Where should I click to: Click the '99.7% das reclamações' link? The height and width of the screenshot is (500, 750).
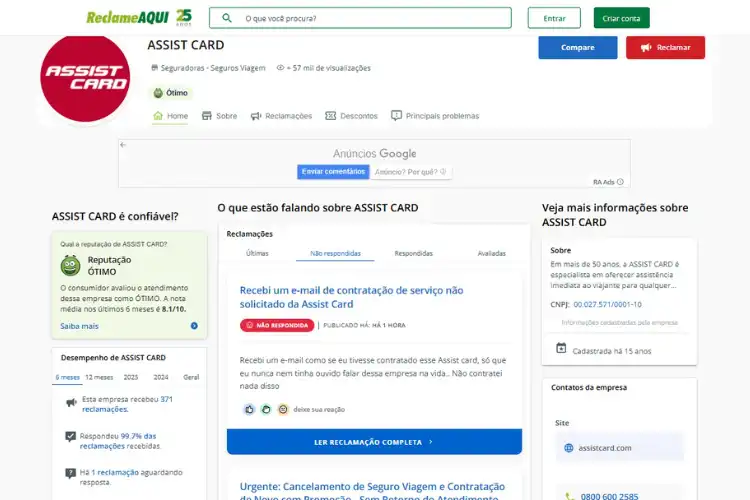pyautogui.click(x=118, y=441)
